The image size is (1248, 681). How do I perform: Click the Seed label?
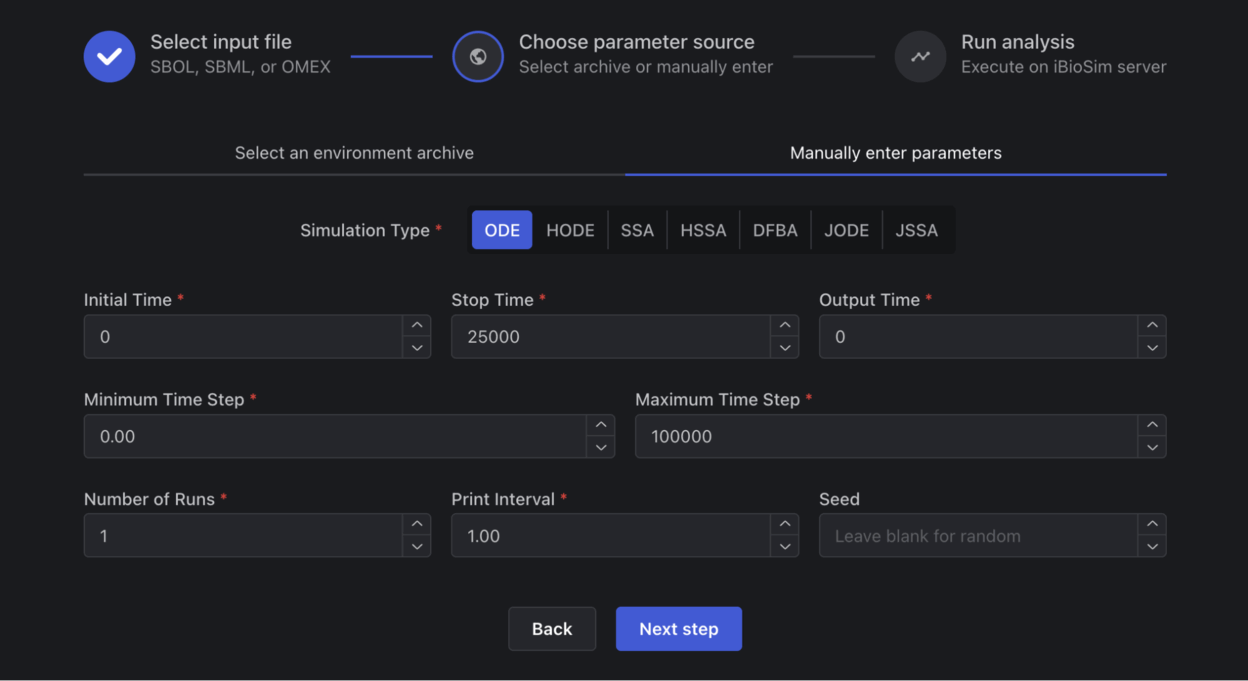(x=839, y=499)
